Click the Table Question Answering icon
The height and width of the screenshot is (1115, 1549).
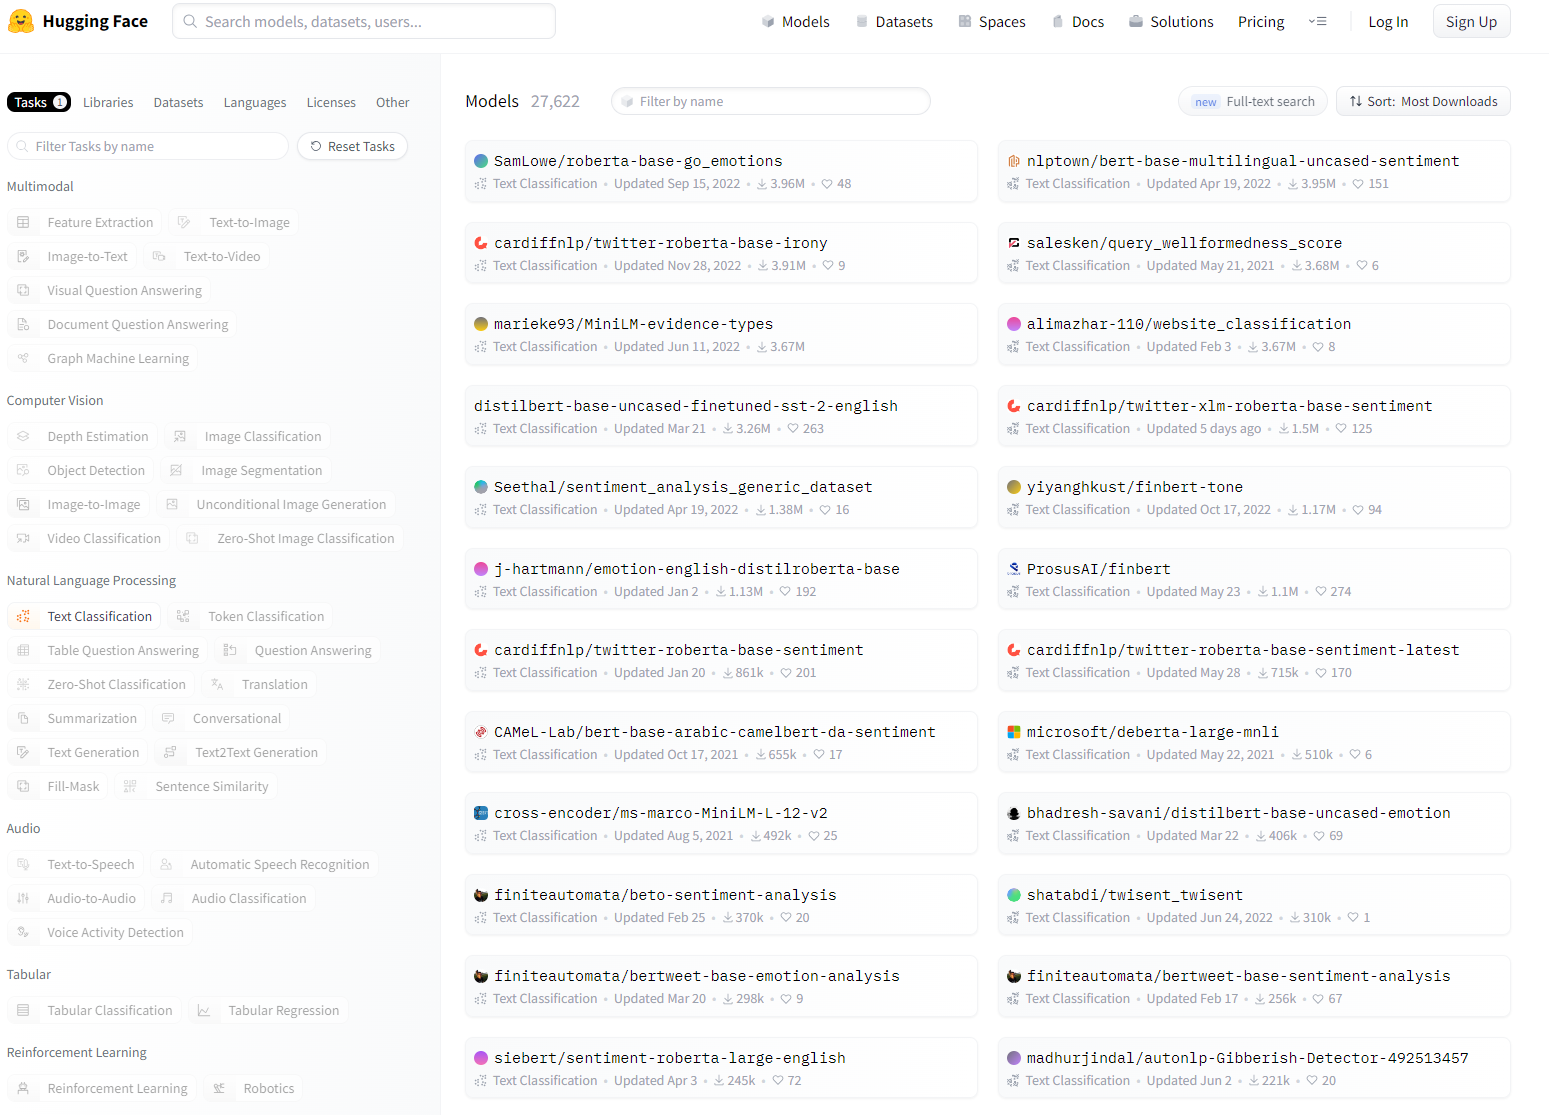(x=23, y=650)
